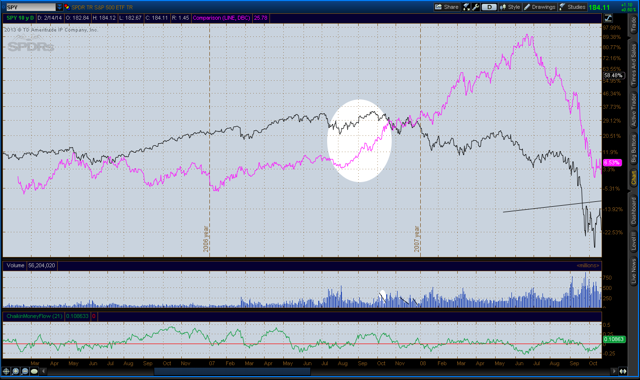Open the Studies menu
Screen dimensions: 640x380
pyautogui.click(x=572, y=7)
